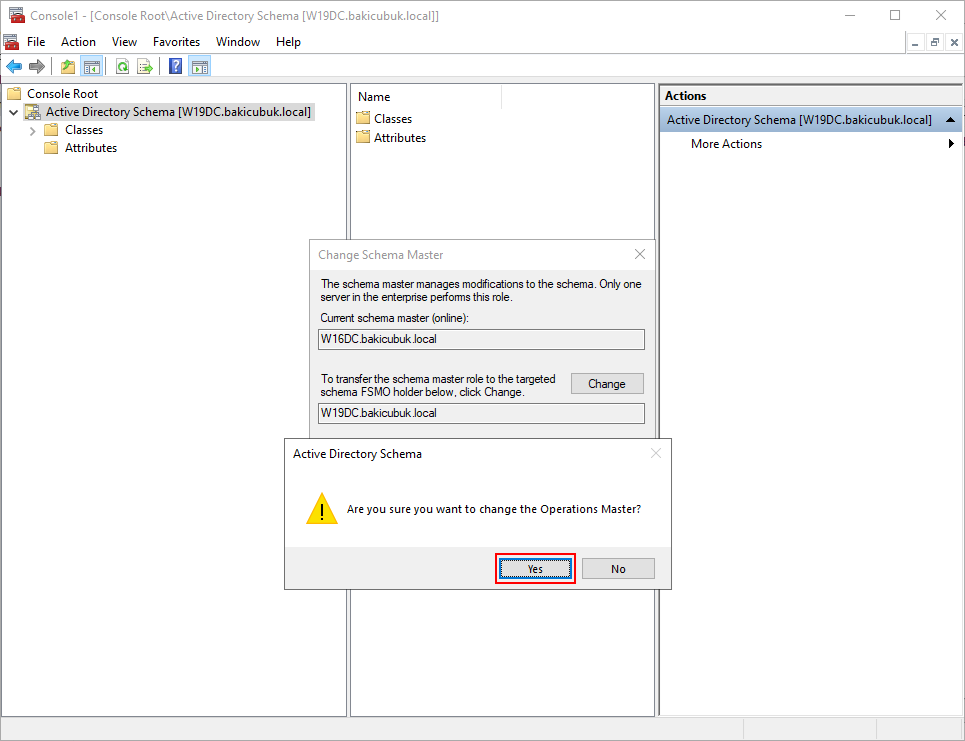Click the yellow warning triangle icon
Image resolution: width=965 pixels, height=741 pixels.
[322, 508]
